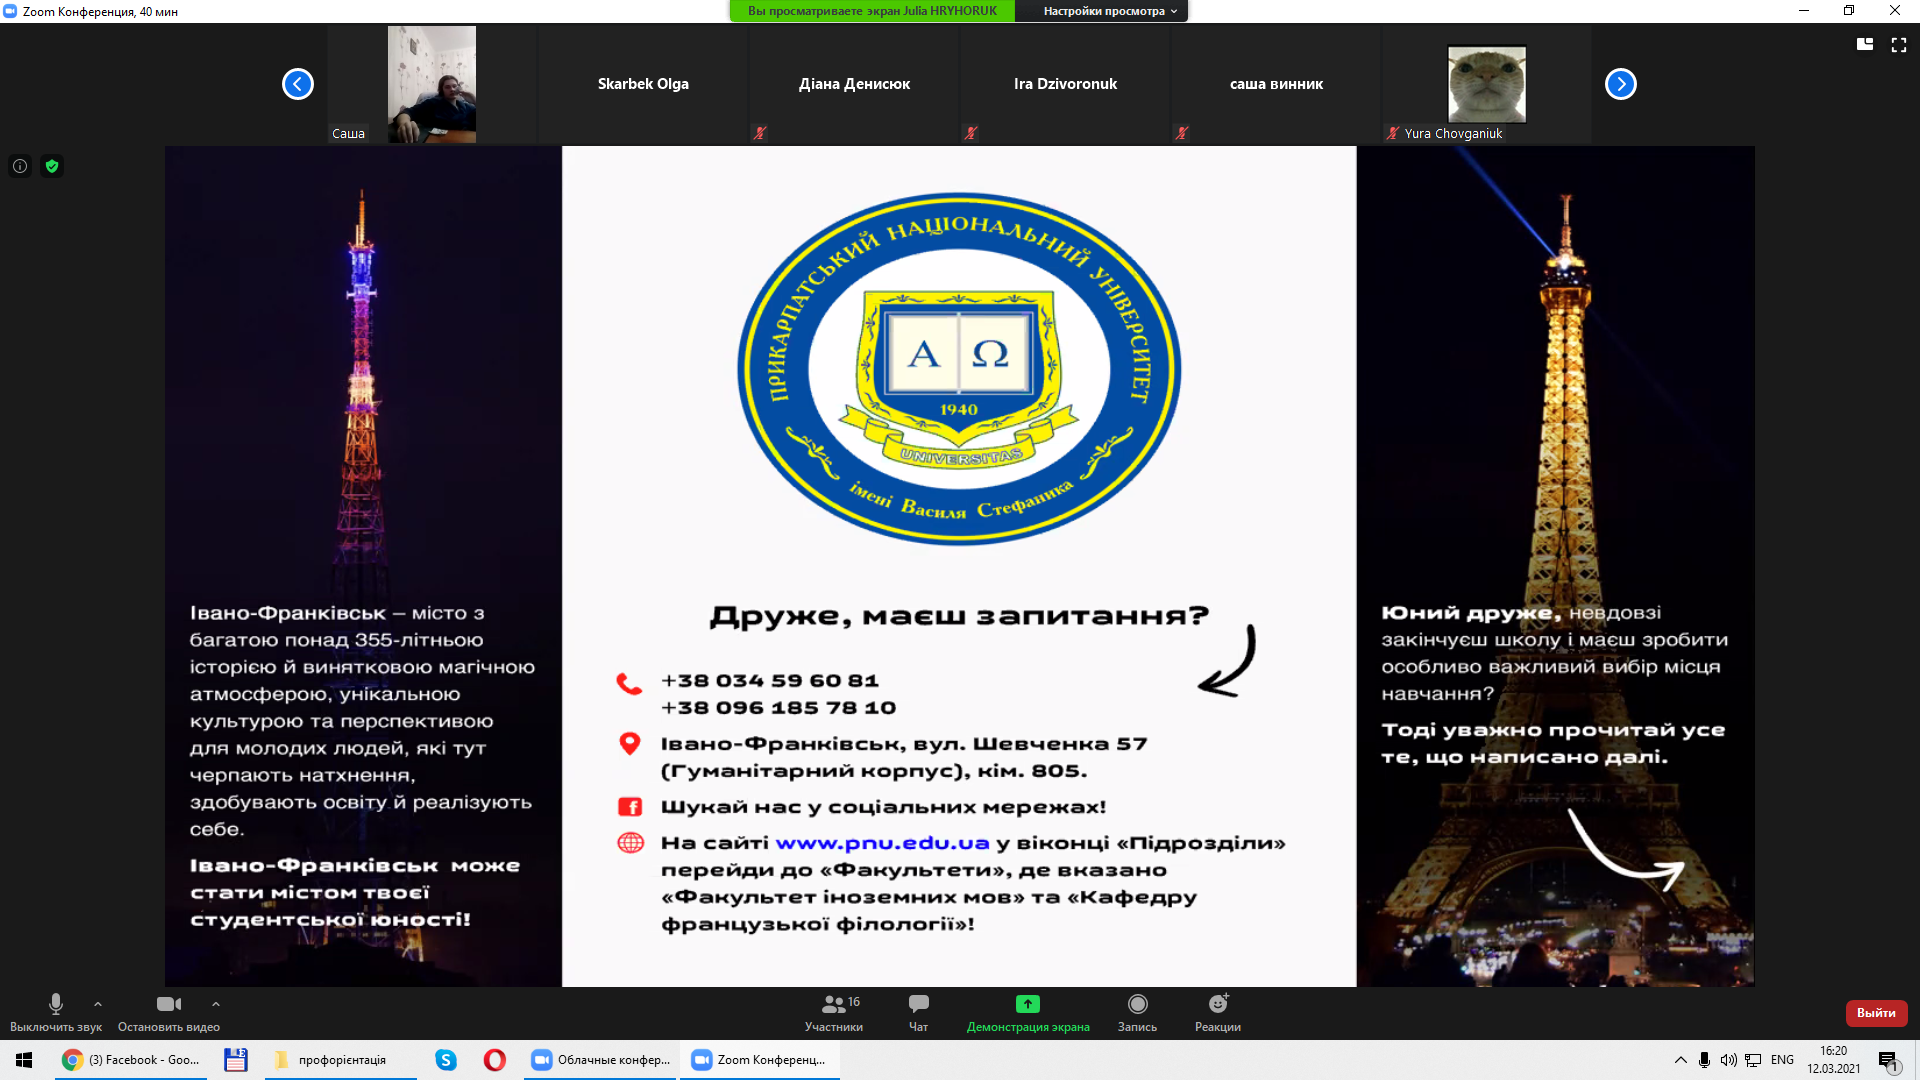Stop camera with Остановить видео
The height and width of the screenshot is (1080, 1920).
(169, 1013)
